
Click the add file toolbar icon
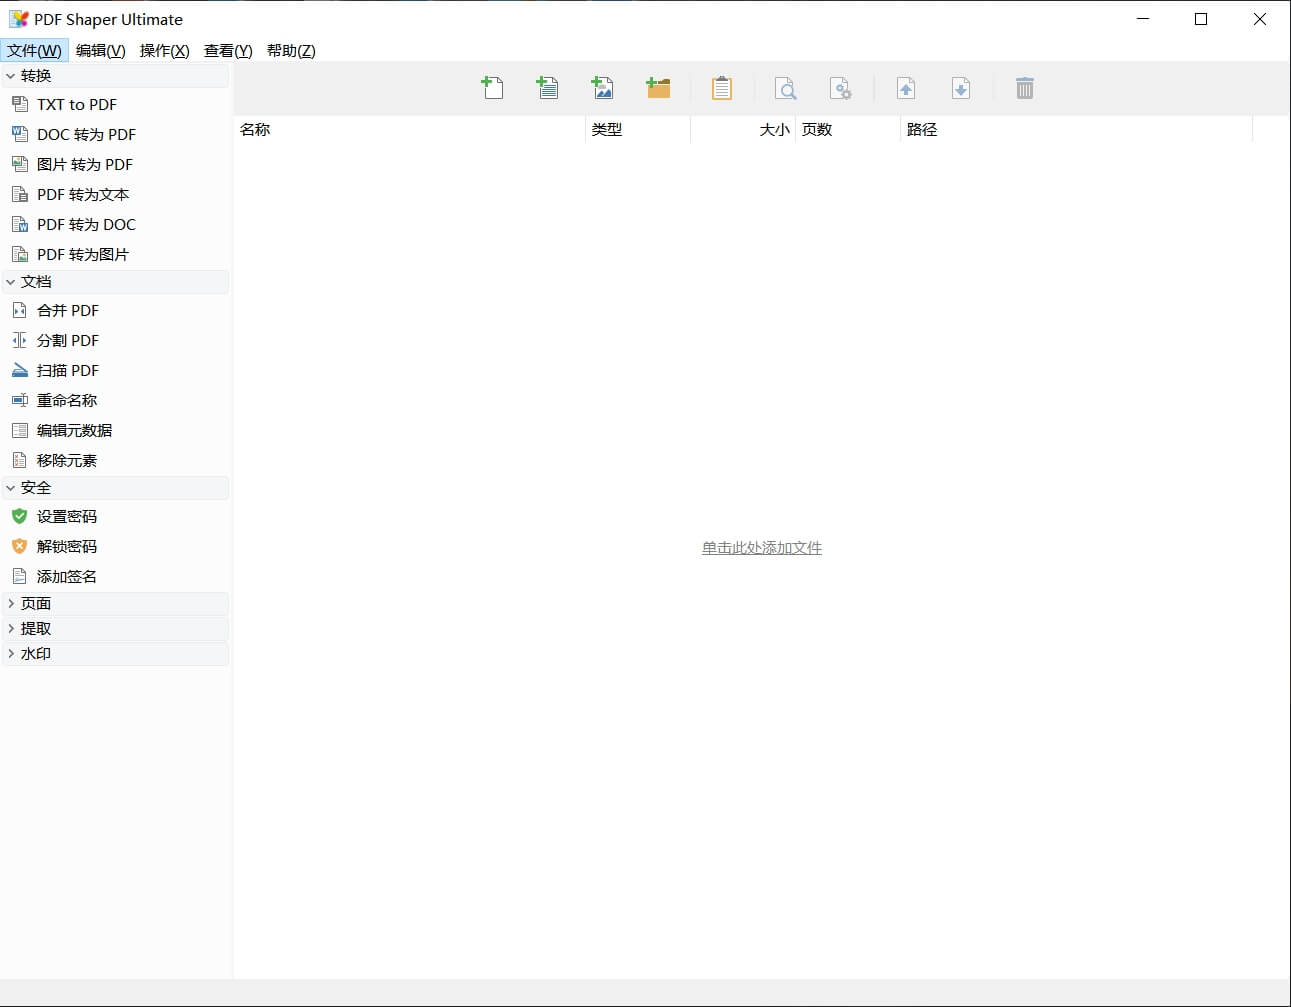[x=492, y=88]
